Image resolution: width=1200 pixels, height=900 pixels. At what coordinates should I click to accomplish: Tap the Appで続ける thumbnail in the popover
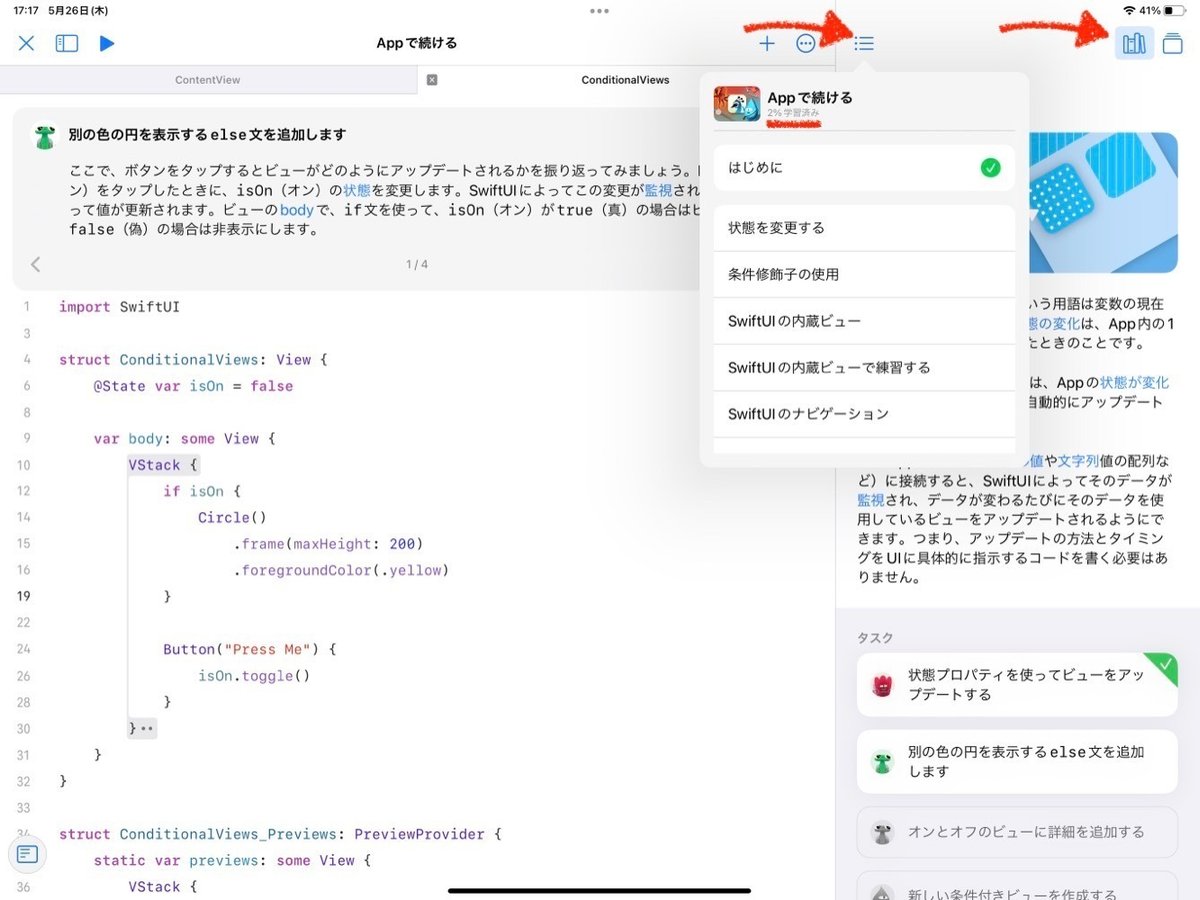737,103
